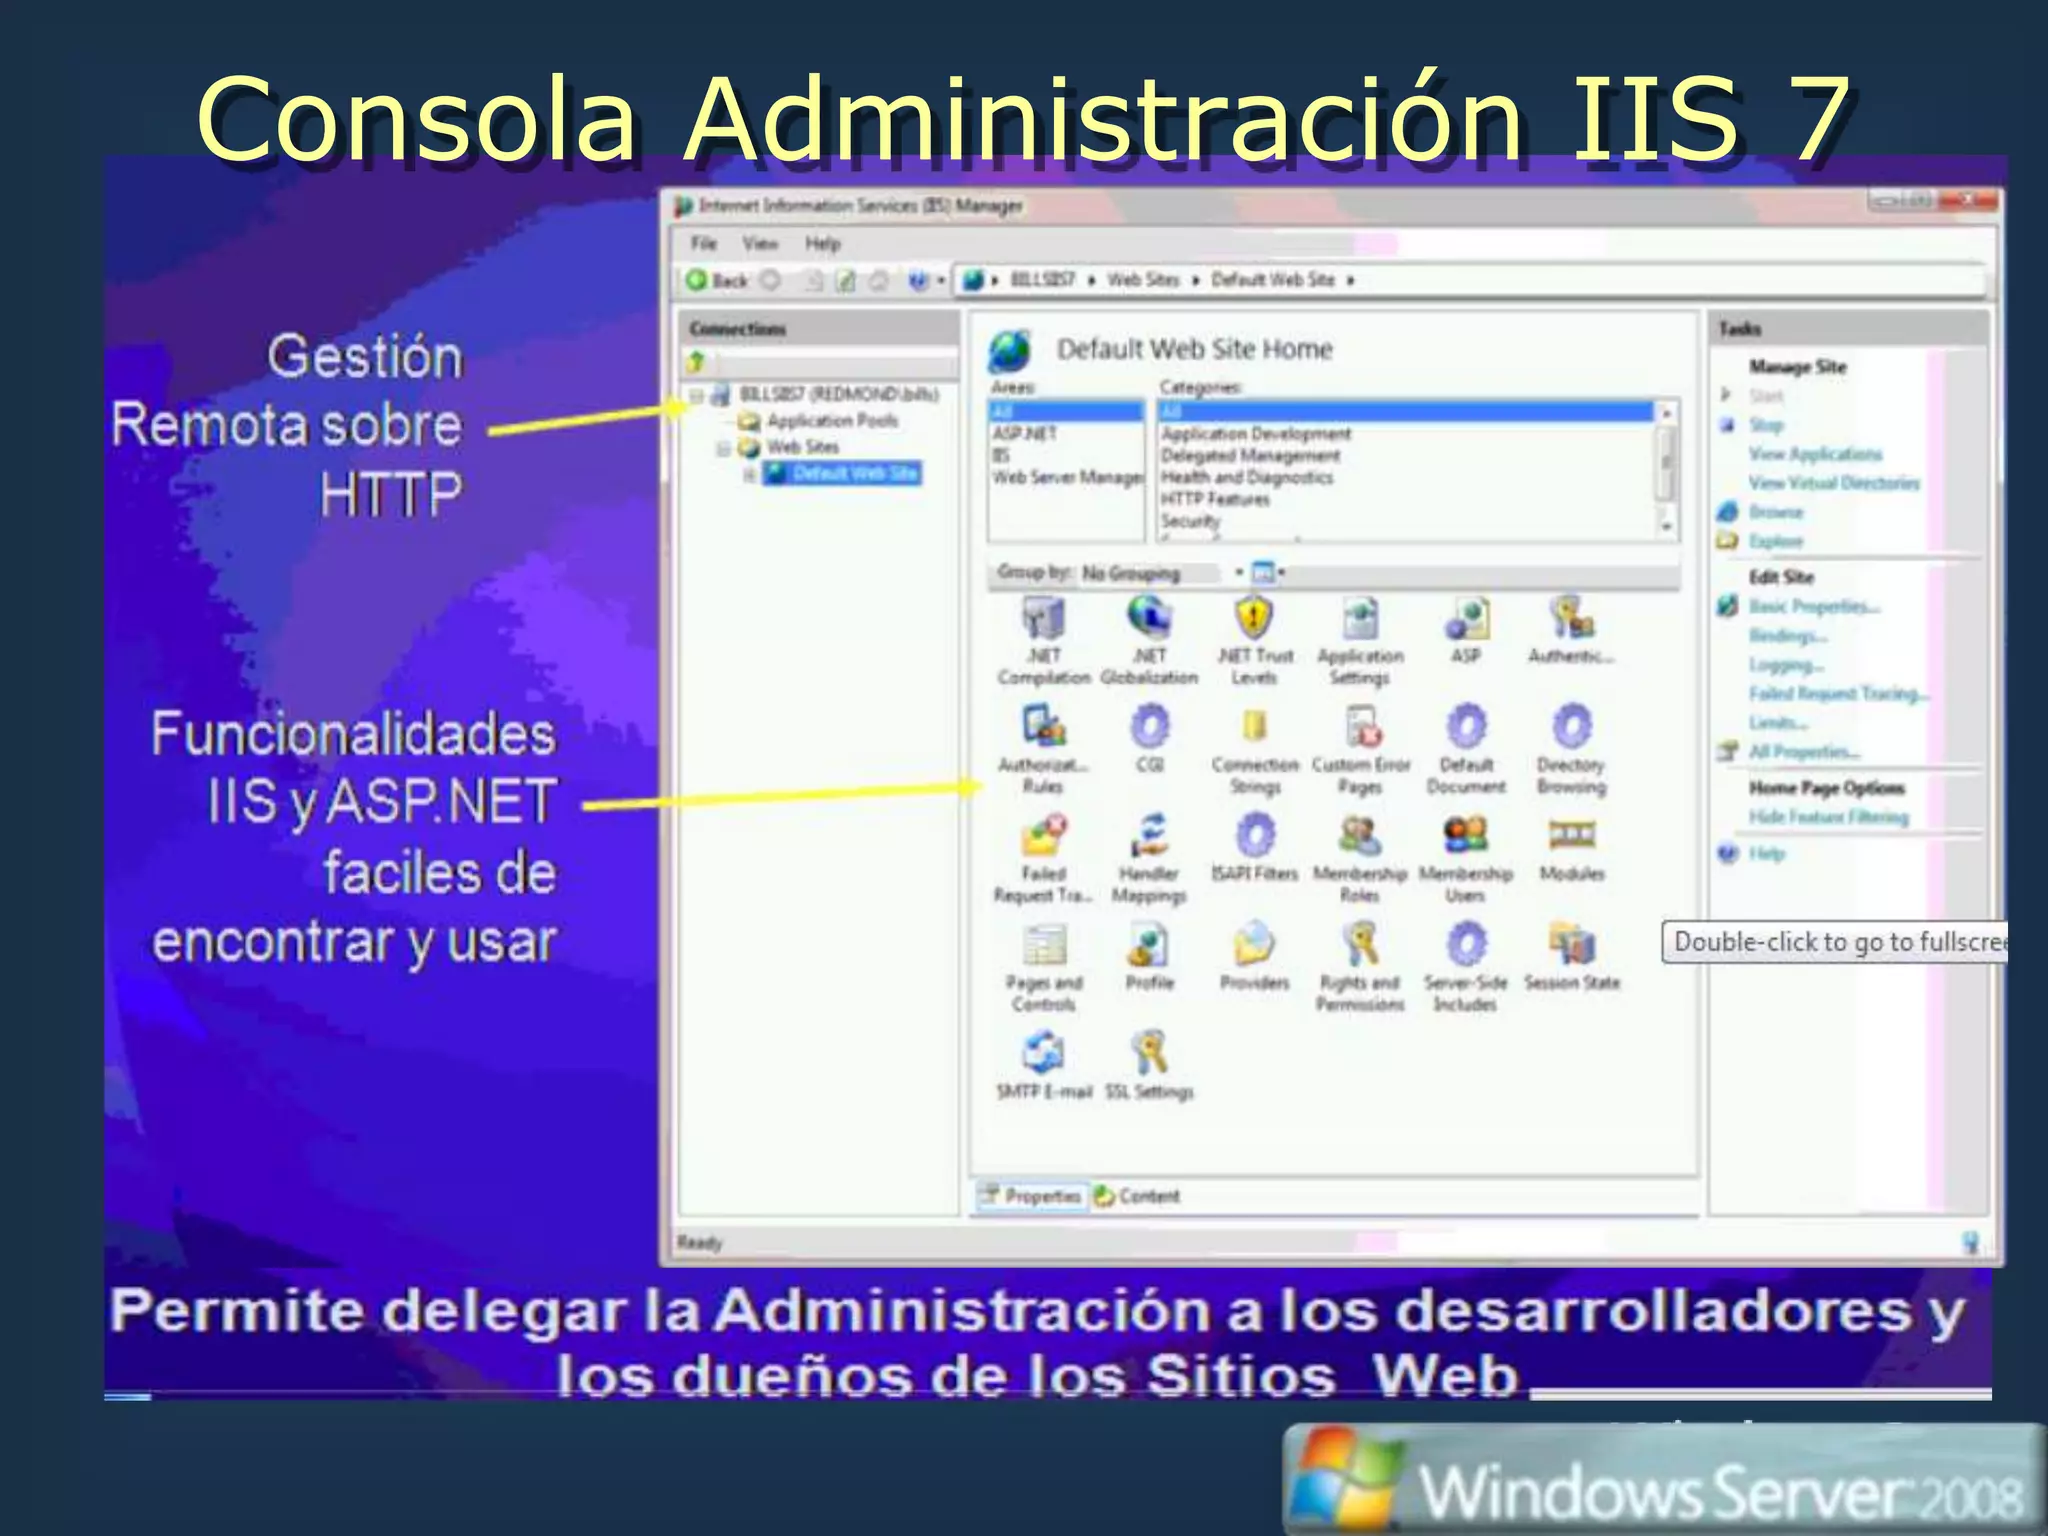Expand the Default Web Site node
This screenshot has width=2048, height=1536.
(x=749, y=474)
